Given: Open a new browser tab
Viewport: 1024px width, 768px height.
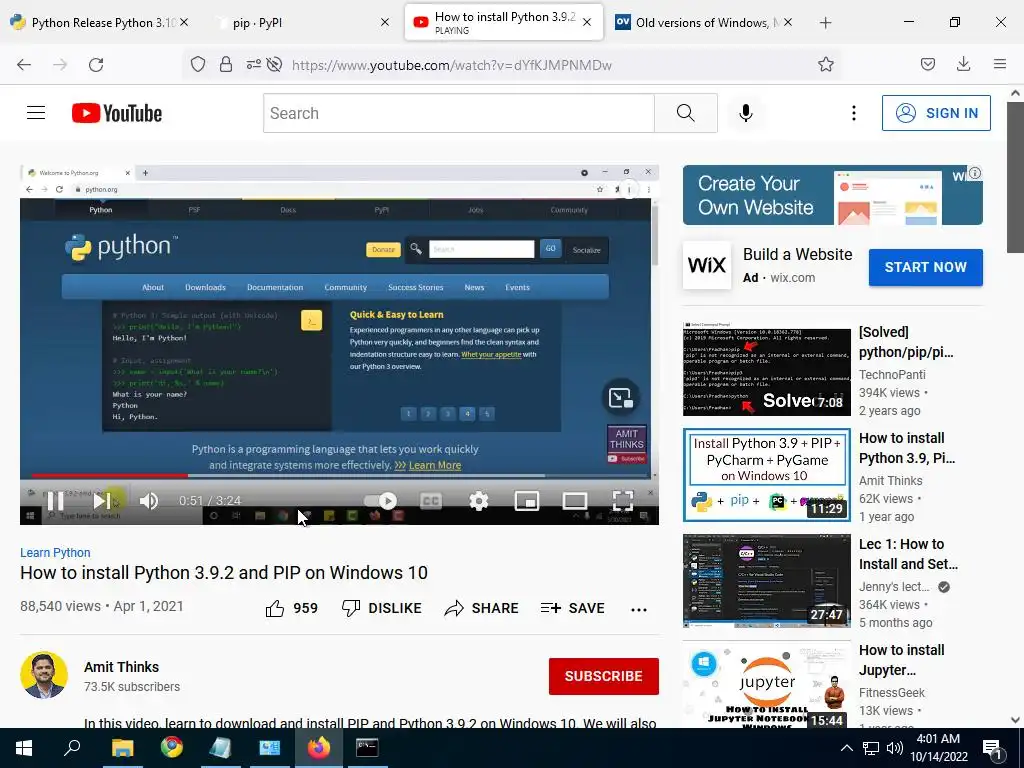Looking at the screenshot, I should click(825, 23).
